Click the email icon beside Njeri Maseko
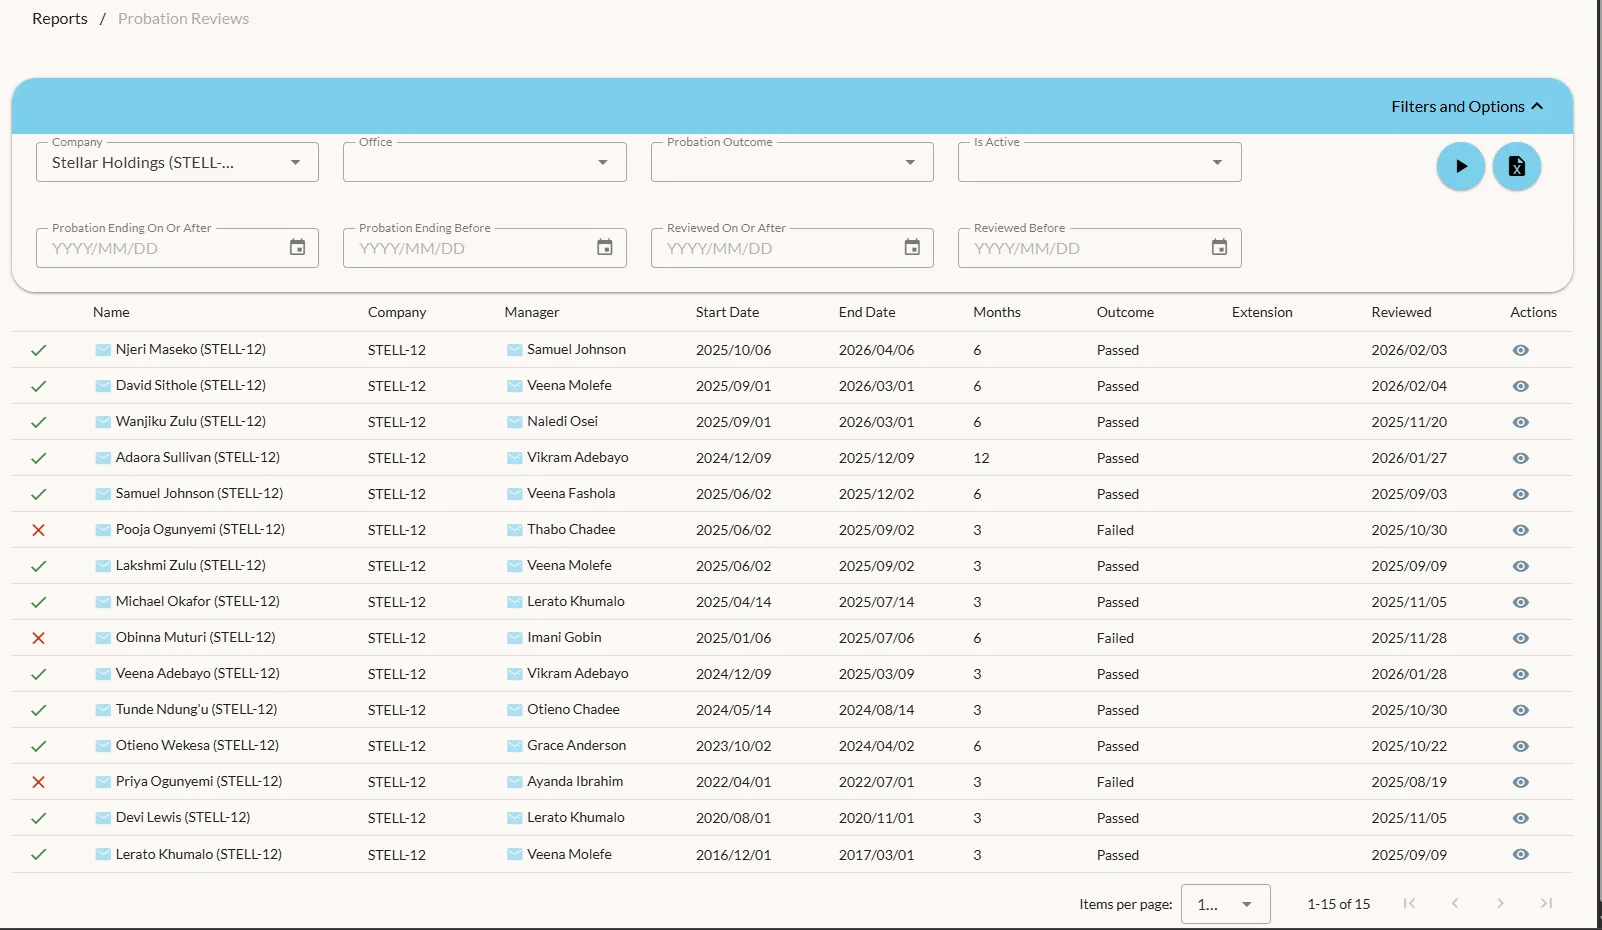This screenshot has width=1602, height=930. pyautogui.click(x=103, y=350)
